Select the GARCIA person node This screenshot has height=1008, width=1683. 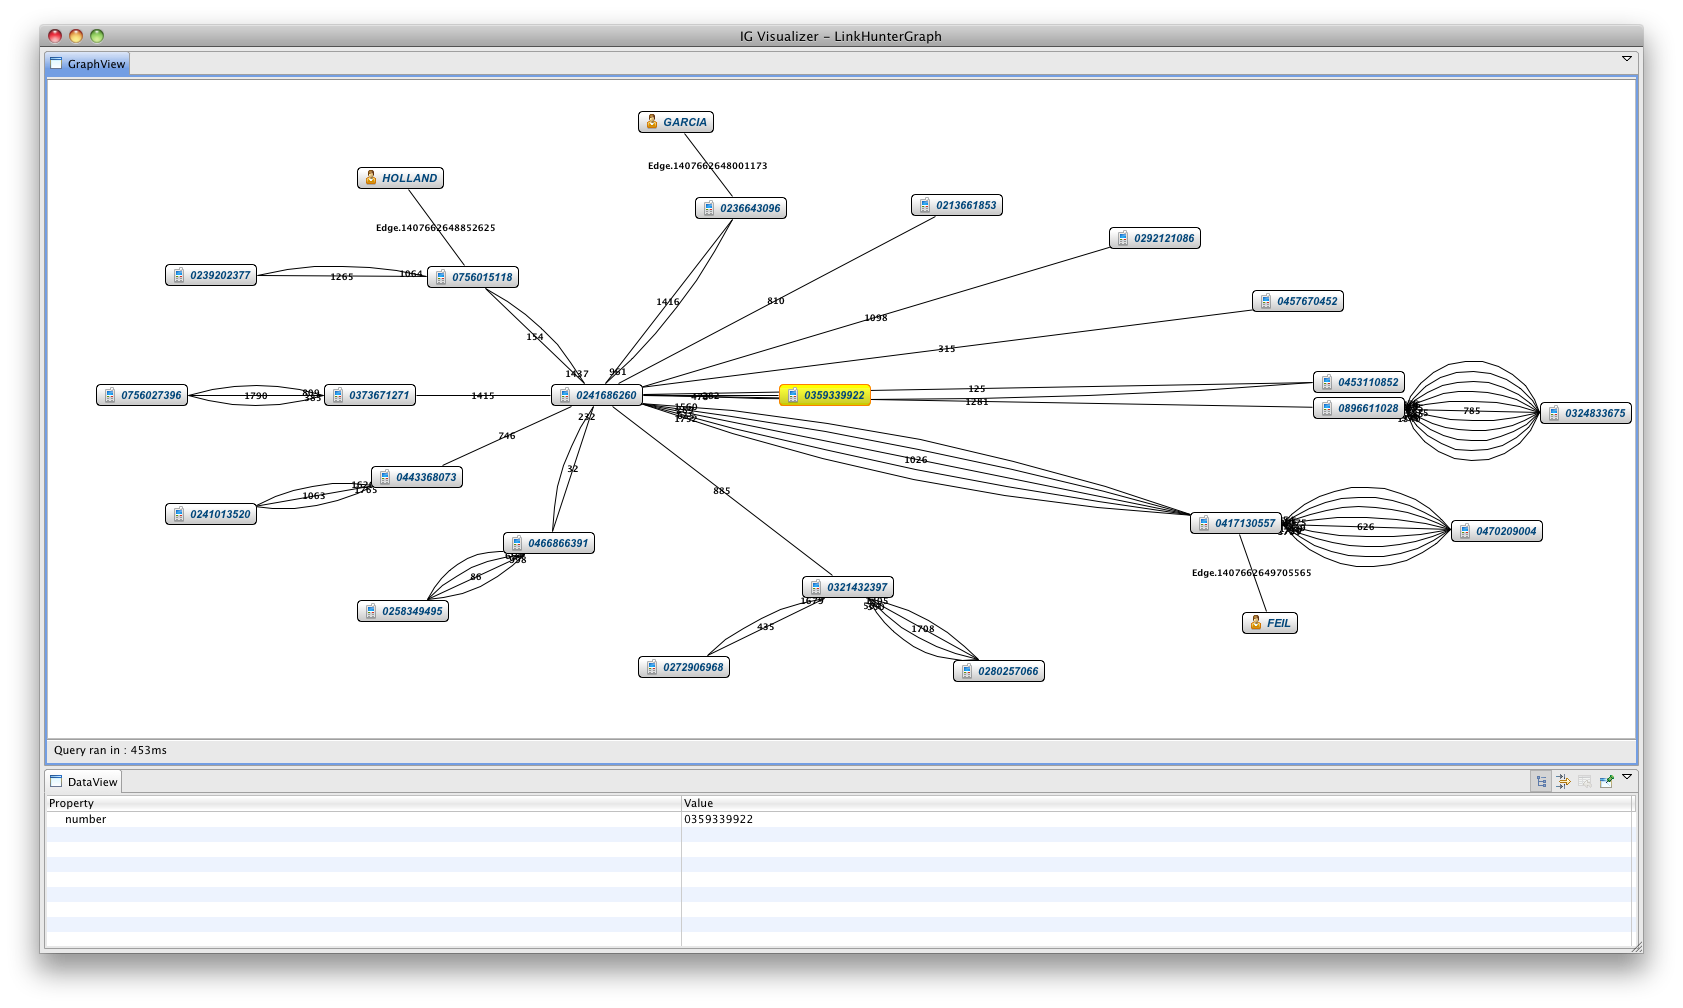[676, 122]
